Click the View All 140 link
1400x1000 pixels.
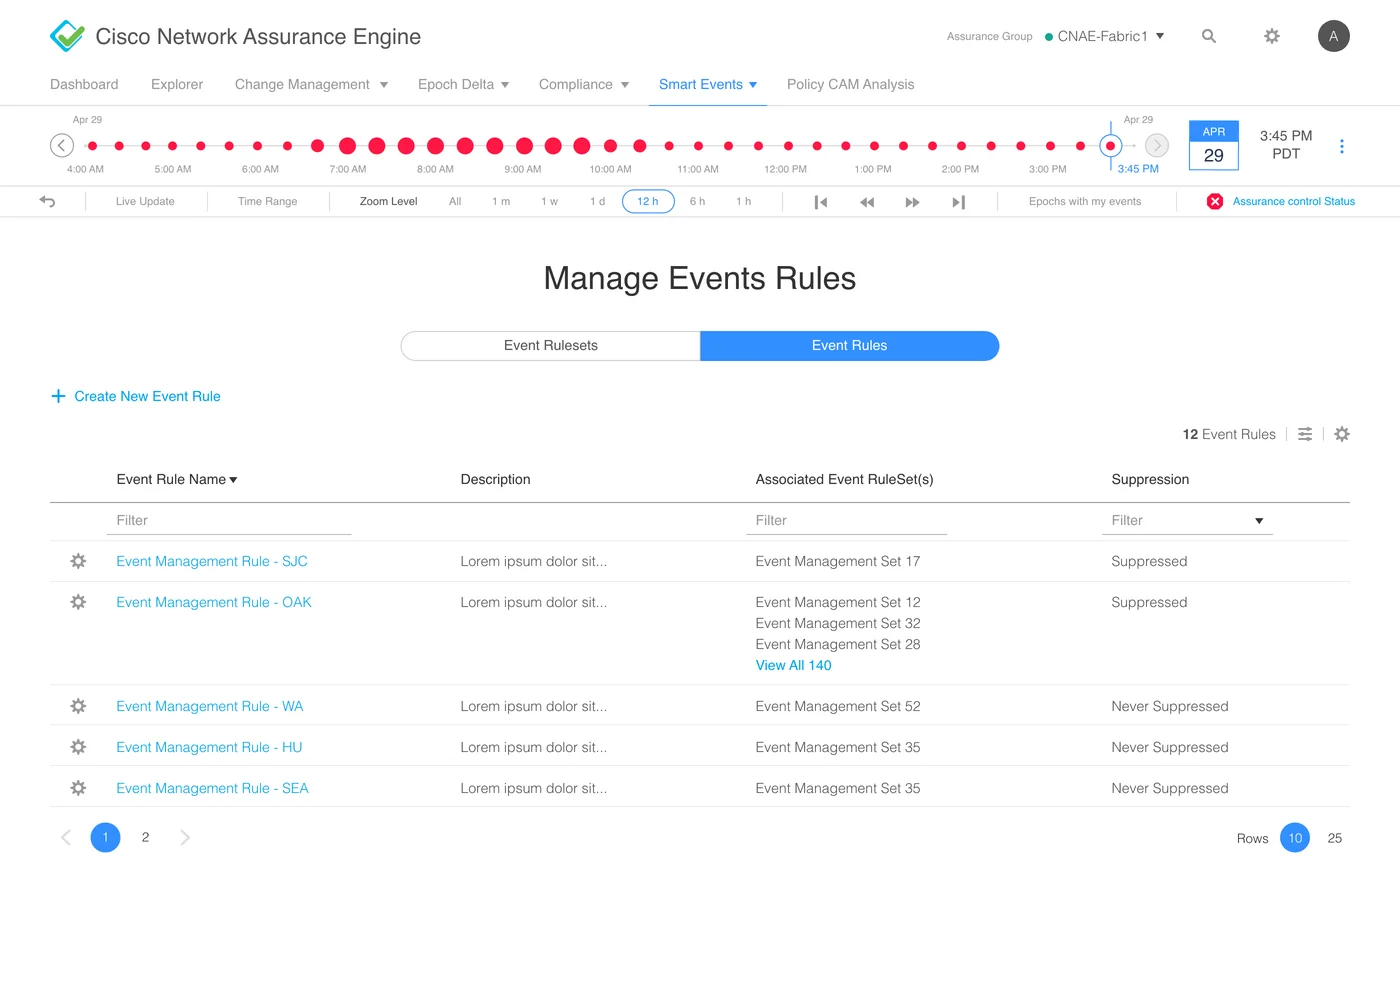coord(794,665)
